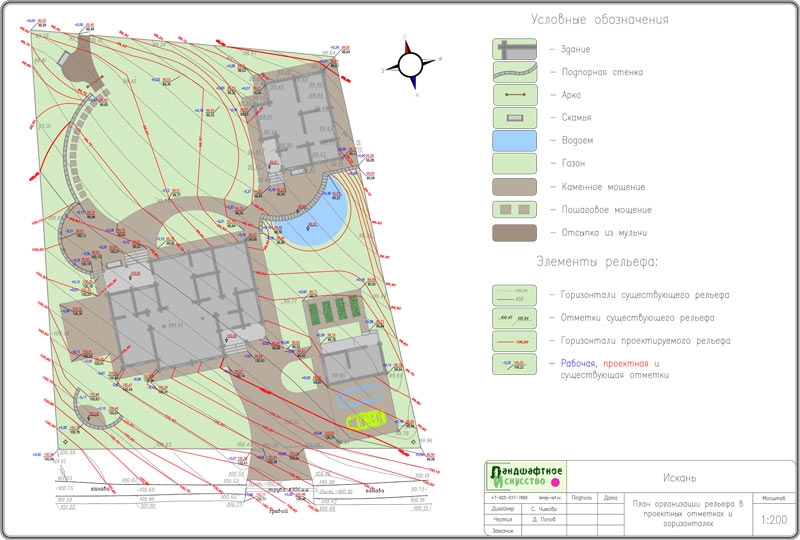The image size is (800, 540).
Task: Click the Подпись column header
Action: pyautogui.click(x=582, y=498)
